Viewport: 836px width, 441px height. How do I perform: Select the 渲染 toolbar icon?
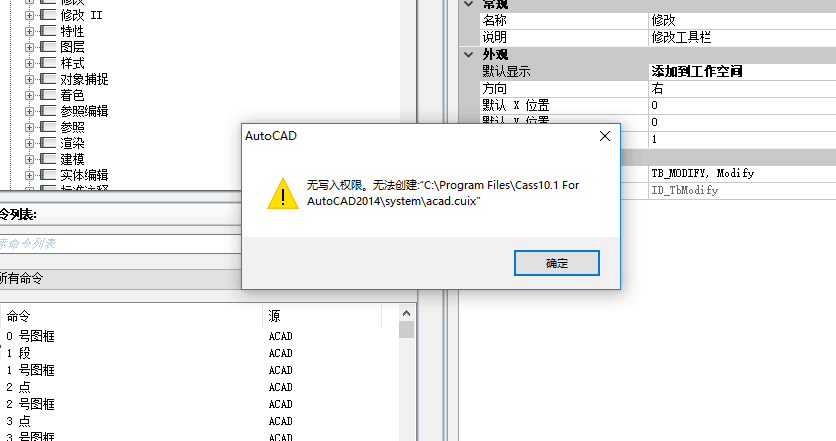tap(48, 143)
